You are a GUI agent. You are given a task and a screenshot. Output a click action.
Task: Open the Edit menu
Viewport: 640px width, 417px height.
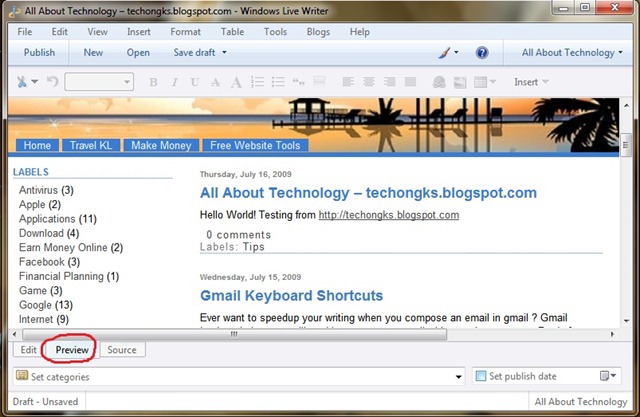click(60, 32)
